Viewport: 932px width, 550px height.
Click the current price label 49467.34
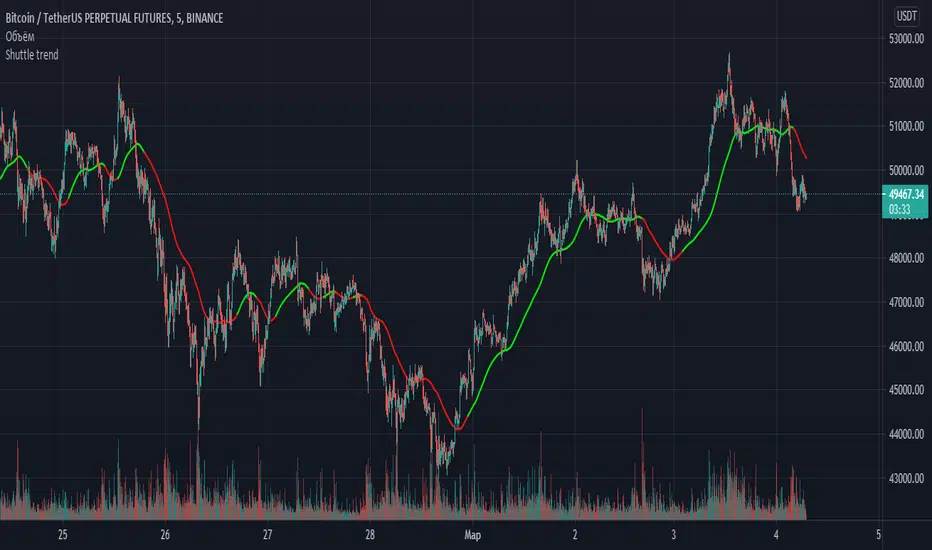[x=906, y=194]
